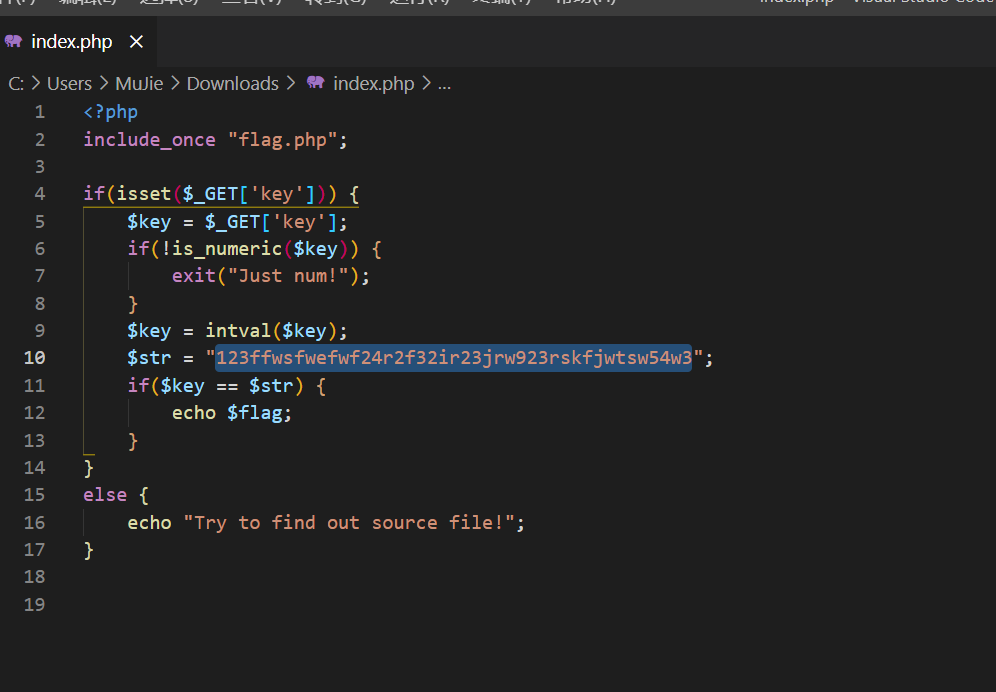Viewport: 996px width, 692px height.
Task: Click the PHP file icon in the breadcrumb
Action: tap(316, 83)
